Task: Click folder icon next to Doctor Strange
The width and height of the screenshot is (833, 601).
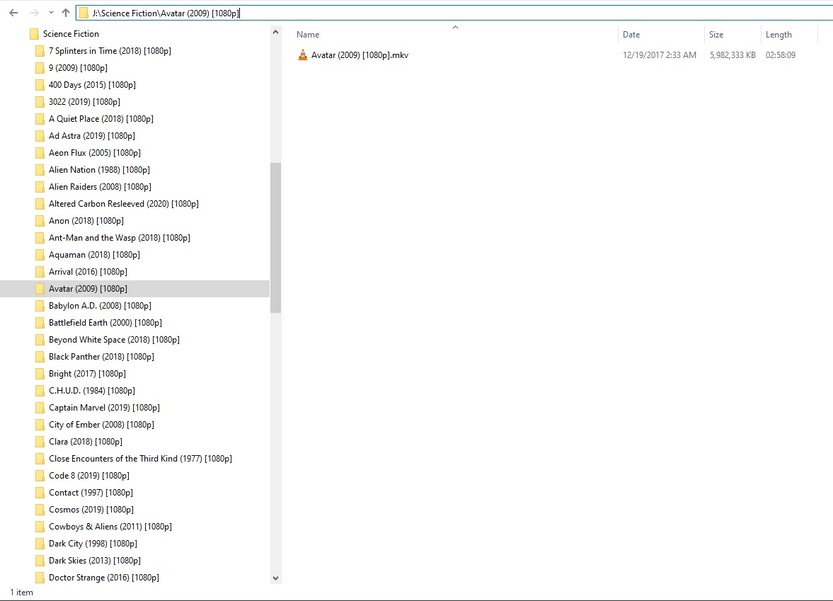Action: tap(40, 578)
